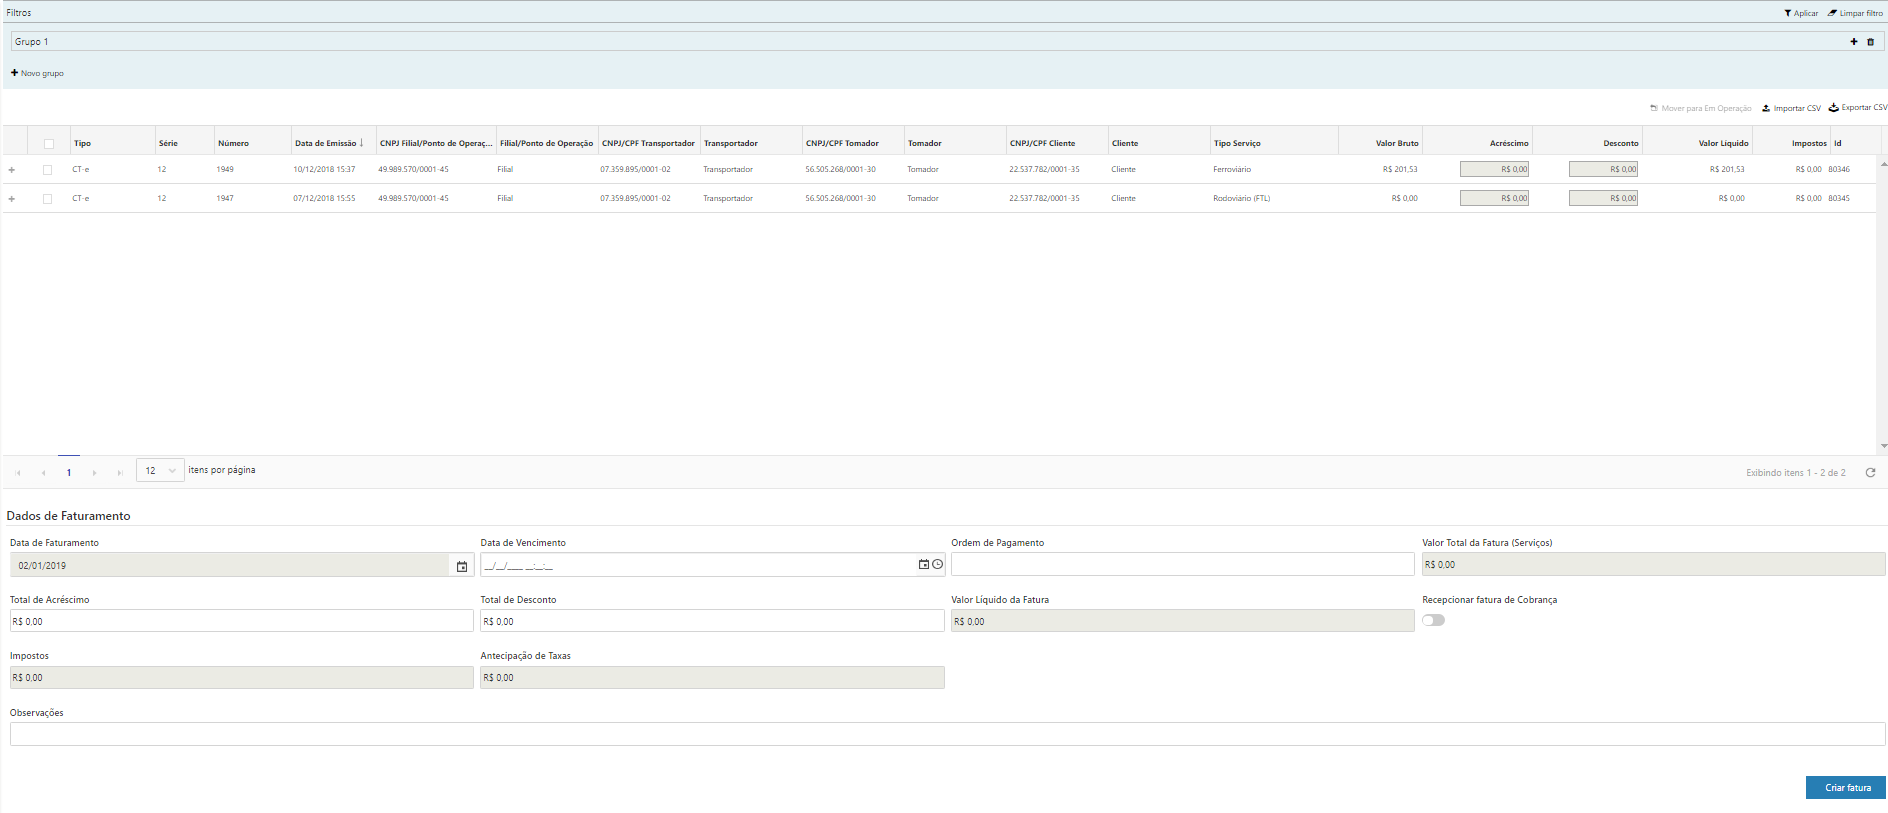Image resolution: width=1888 pixels, height=813 pixels.
Task: Click Exportar CSV
Action: pyautogui.click(x=1857, y=108)
